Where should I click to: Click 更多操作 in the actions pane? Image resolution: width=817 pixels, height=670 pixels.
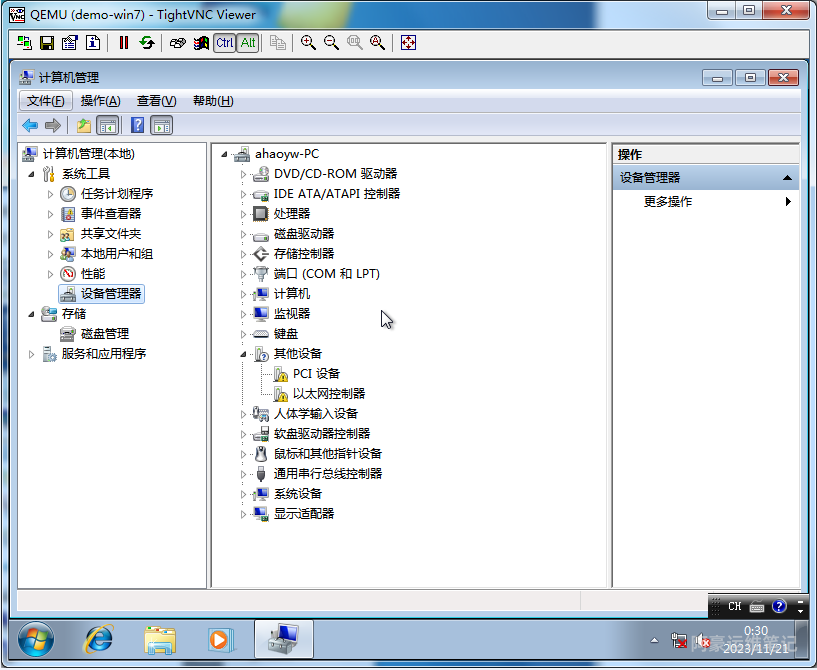pyautogui.click(x=668, y=202)
